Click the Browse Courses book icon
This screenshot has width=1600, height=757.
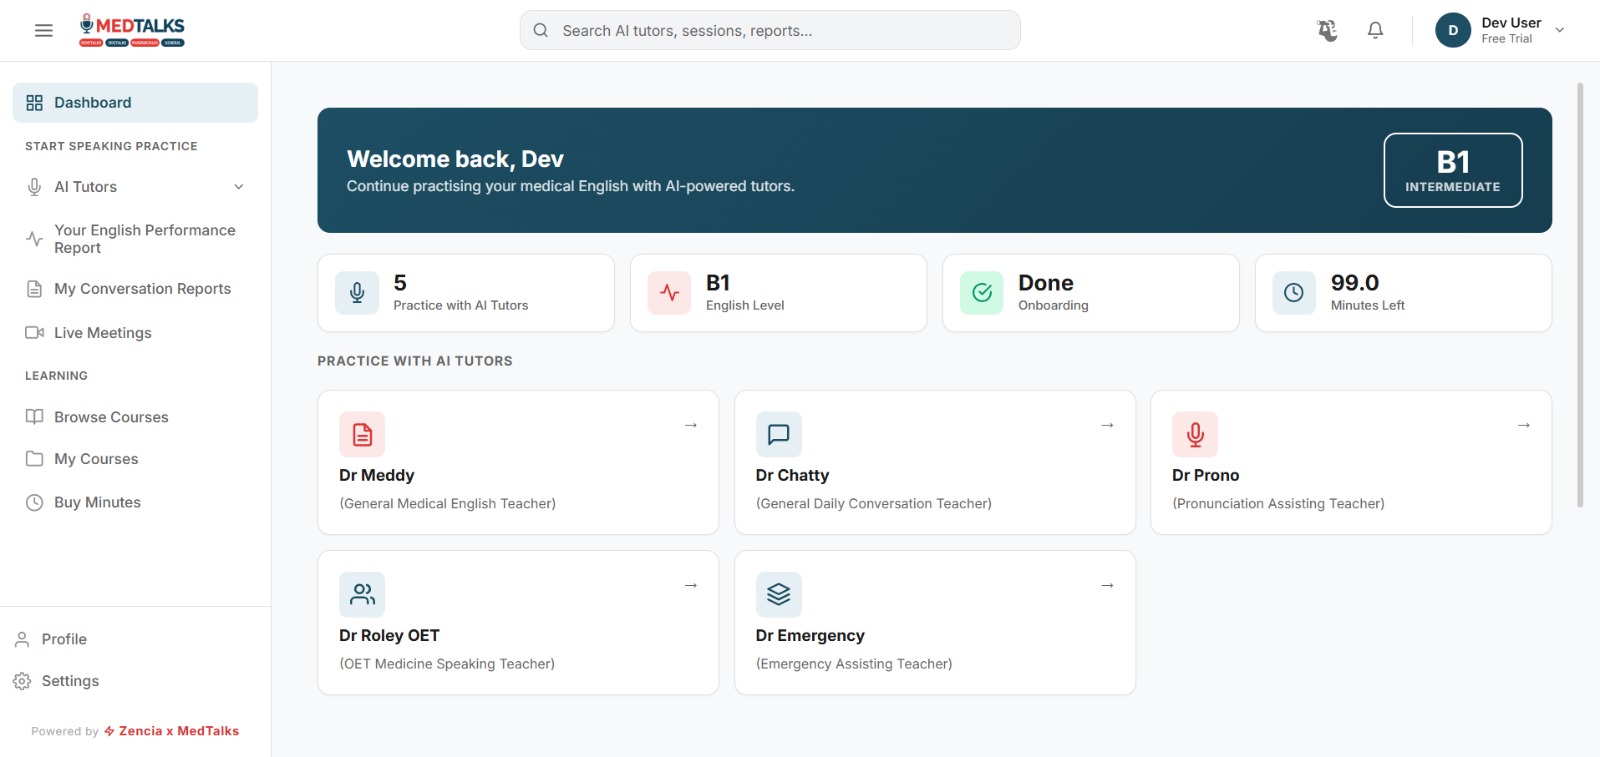pos(34,417)
